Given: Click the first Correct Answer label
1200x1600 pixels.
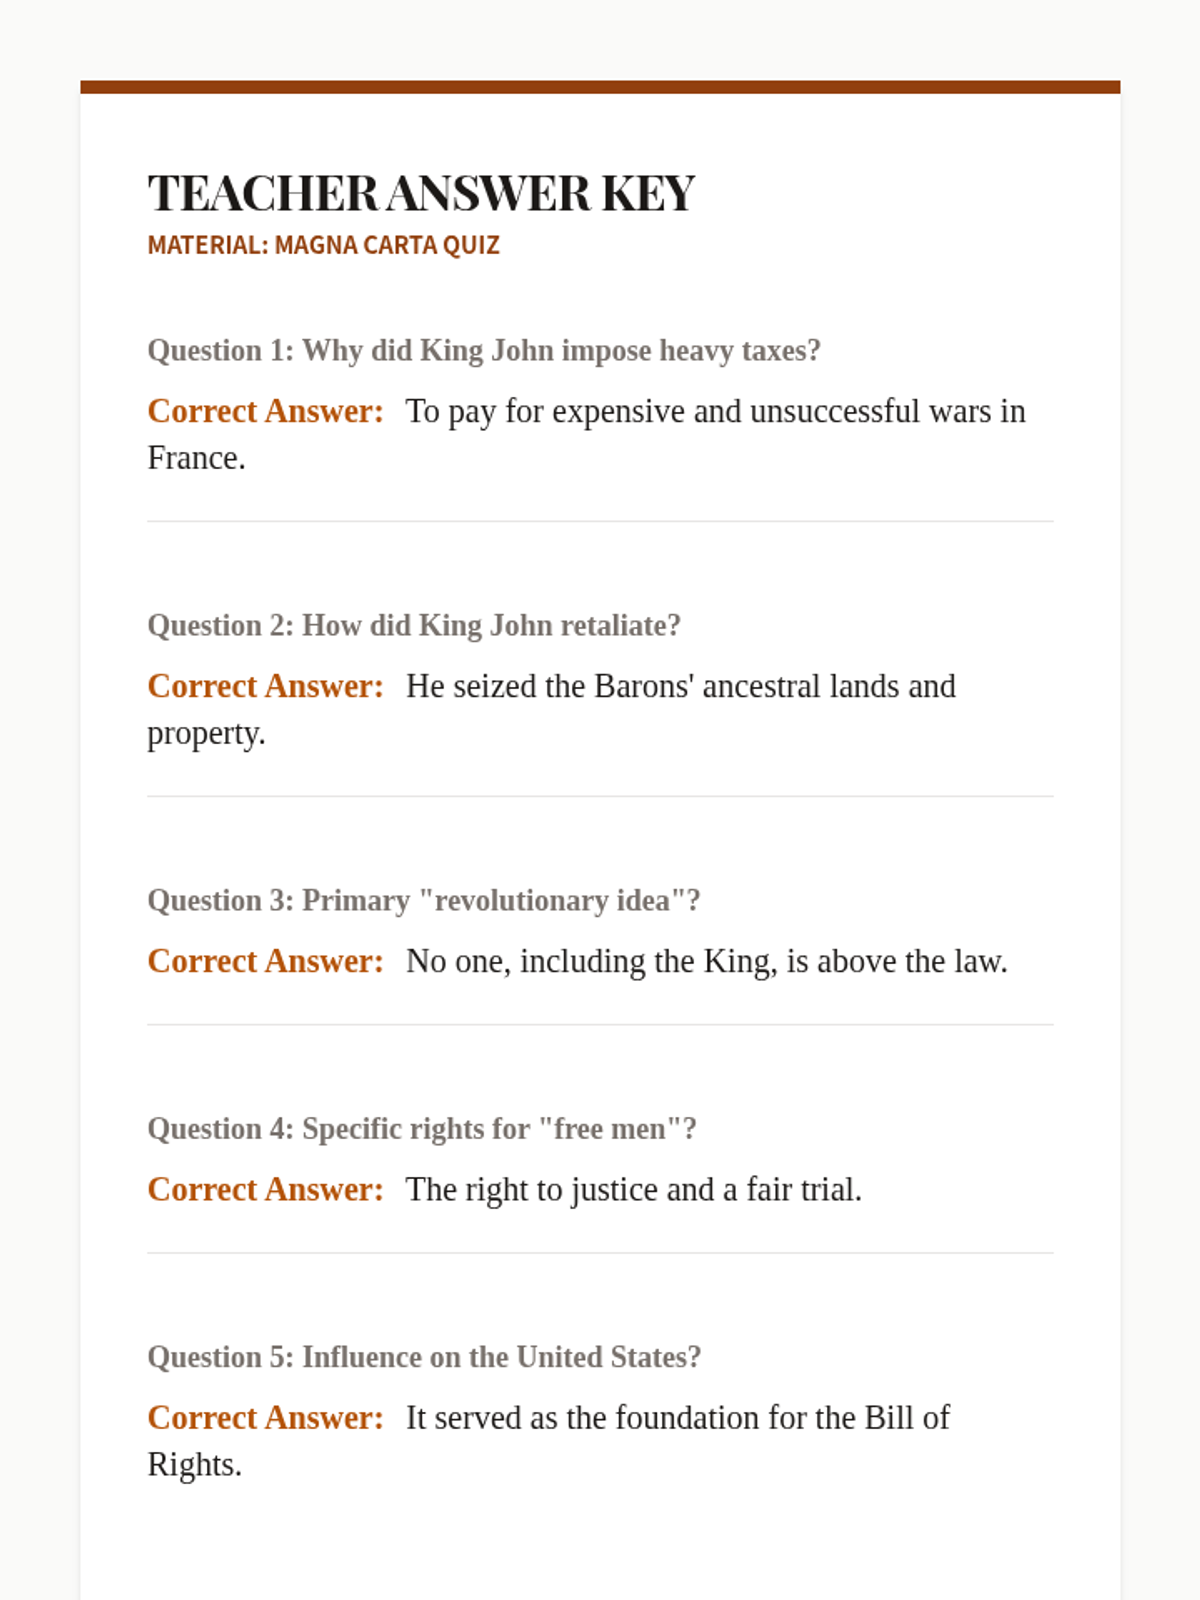Looking at the screenshot, I should pos(265,411).
